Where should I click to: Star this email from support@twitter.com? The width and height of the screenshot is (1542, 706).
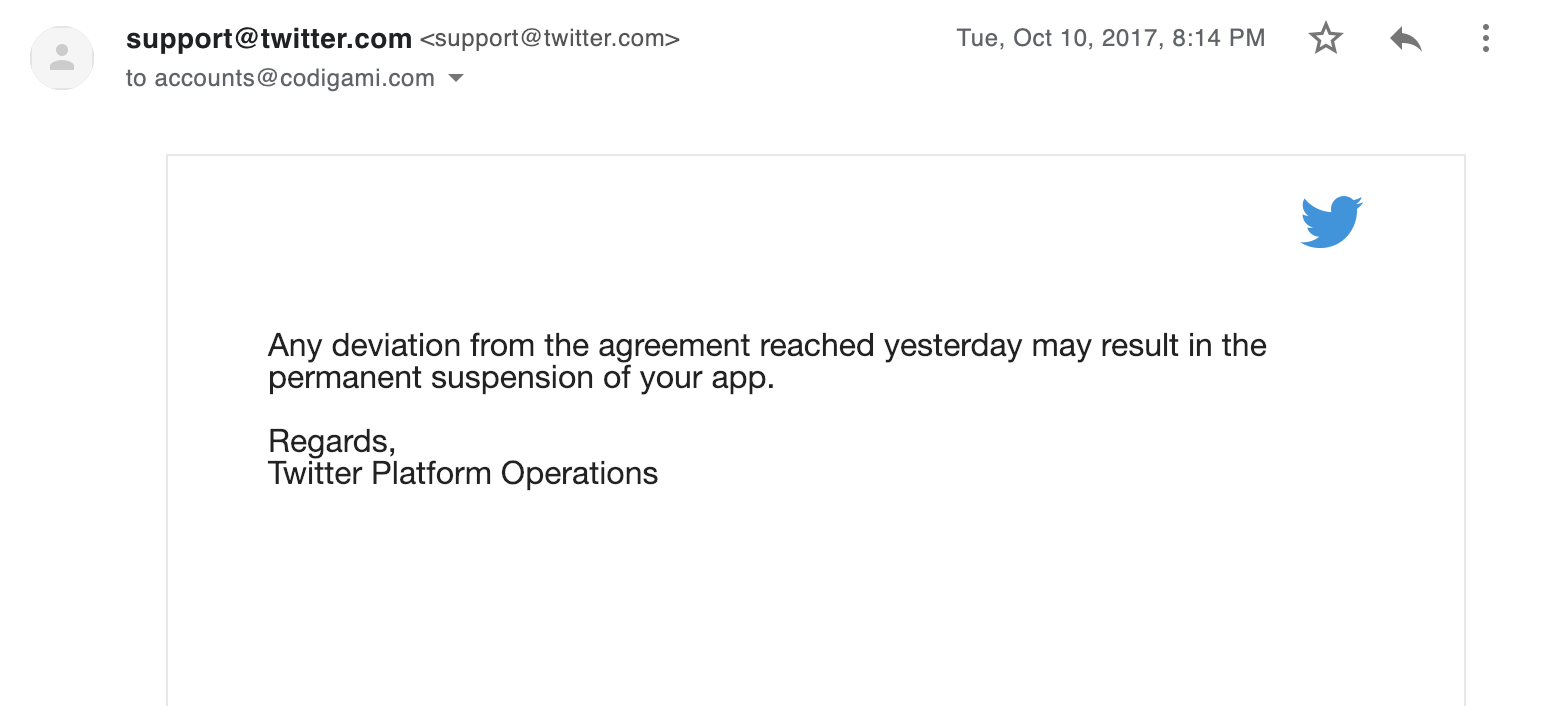click(x=1325, y=39)
